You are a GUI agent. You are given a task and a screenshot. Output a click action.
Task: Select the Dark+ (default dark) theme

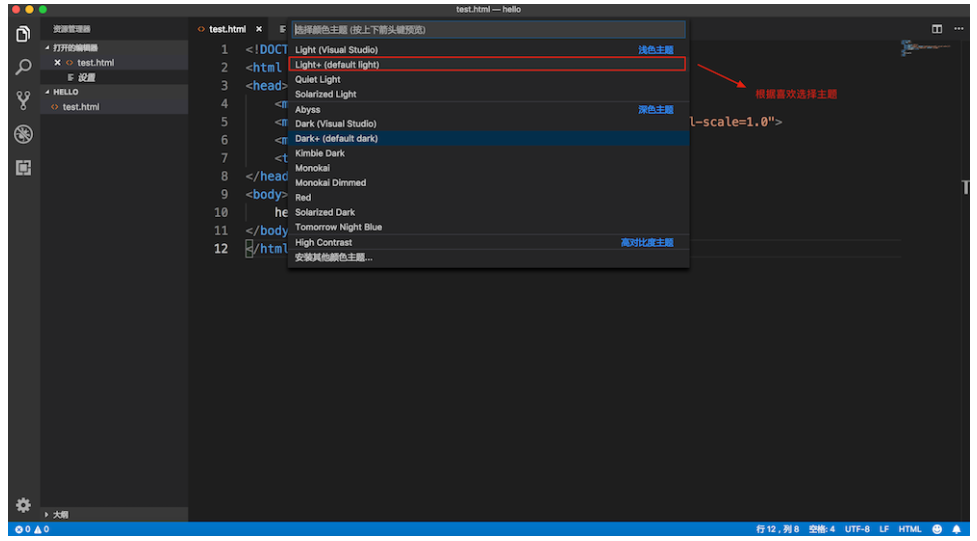click(x=488, y=138)
